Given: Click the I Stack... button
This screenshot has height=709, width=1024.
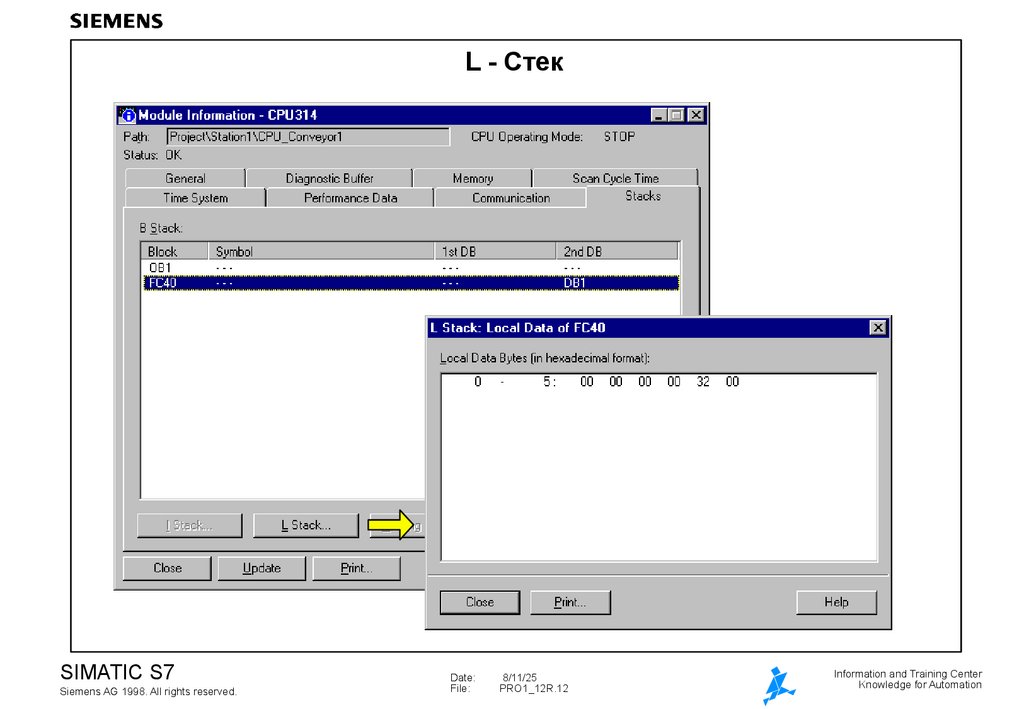Looking at the screenshot, I should coord(189,526).
